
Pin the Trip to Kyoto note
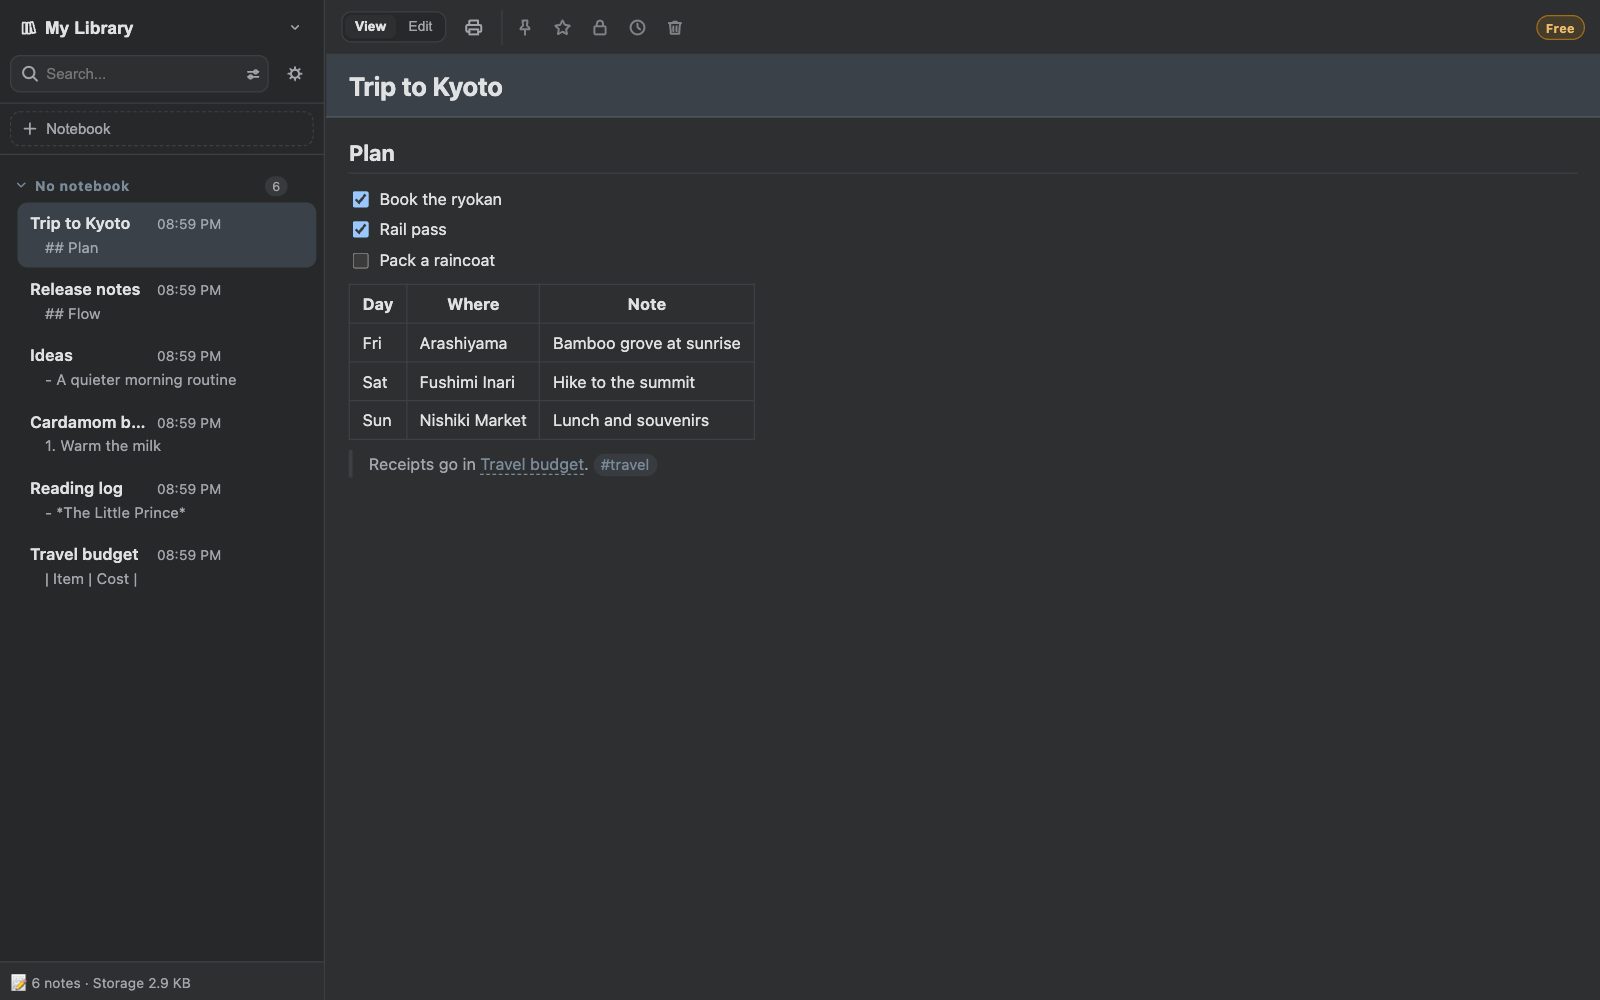[x=525, y=28]
